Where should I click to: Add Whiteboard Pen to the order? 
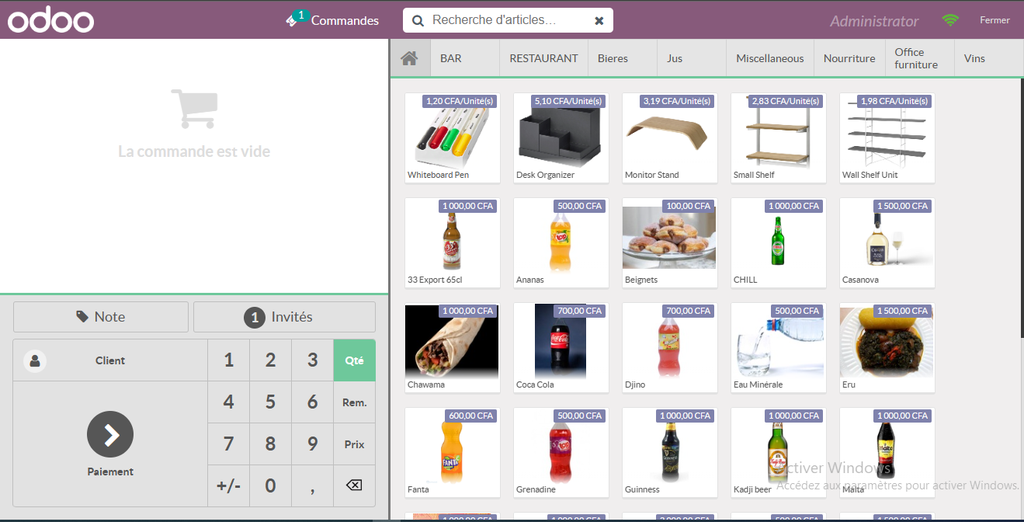(x=452, y=138)
